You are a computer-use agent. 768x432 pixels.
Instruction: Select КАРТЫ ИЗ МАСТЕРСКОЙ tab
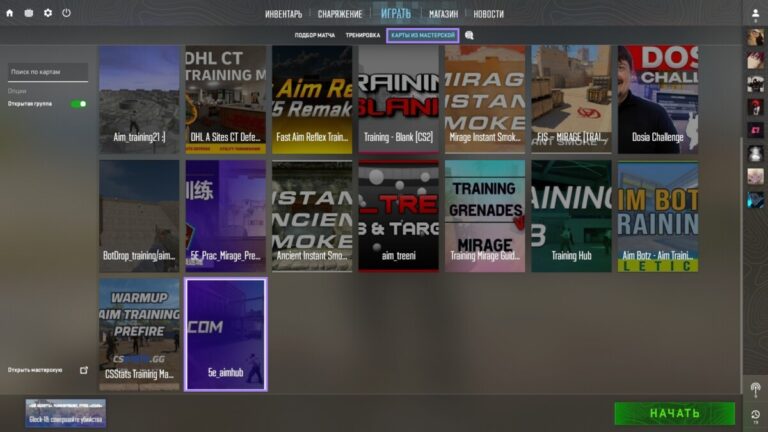(x=423, y=35)
